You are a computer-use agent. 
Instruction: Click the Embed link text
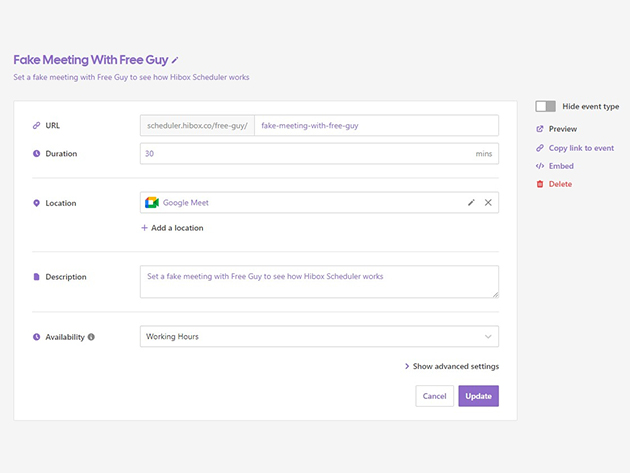(561, 166)
